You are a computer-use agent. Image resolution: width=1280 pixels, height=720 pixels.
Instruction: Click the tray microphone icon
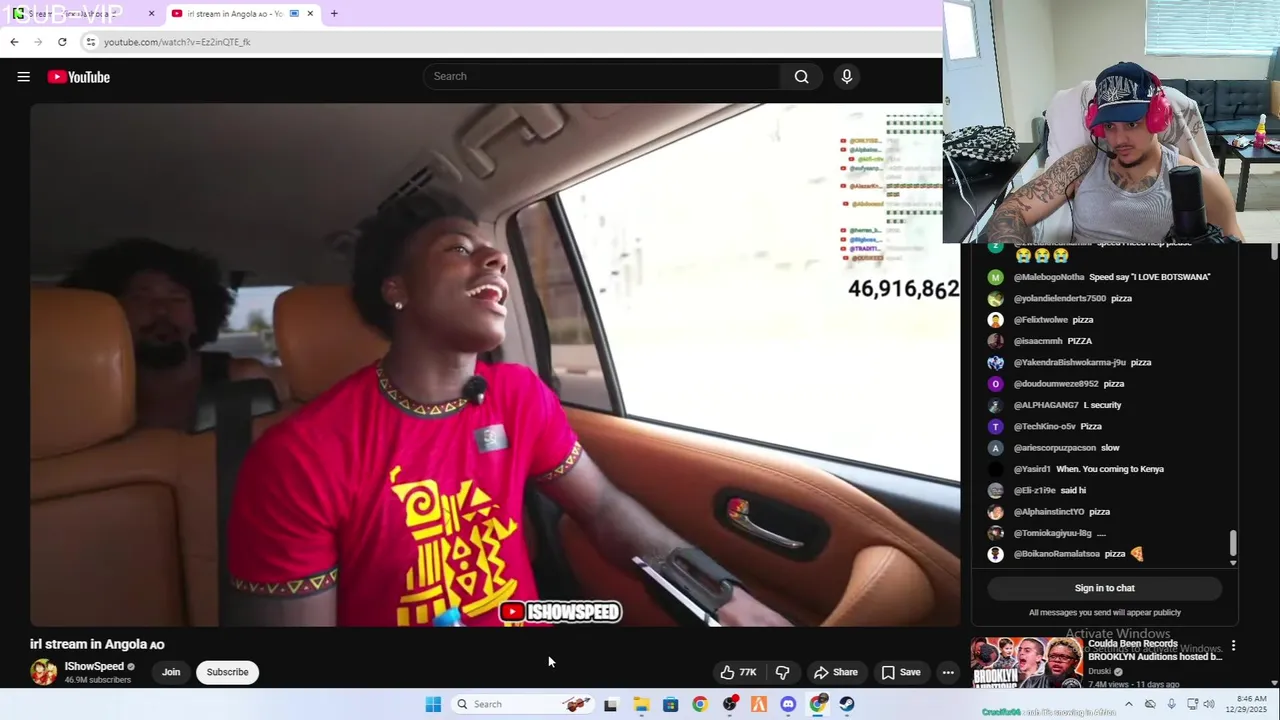pos(1171,704)
